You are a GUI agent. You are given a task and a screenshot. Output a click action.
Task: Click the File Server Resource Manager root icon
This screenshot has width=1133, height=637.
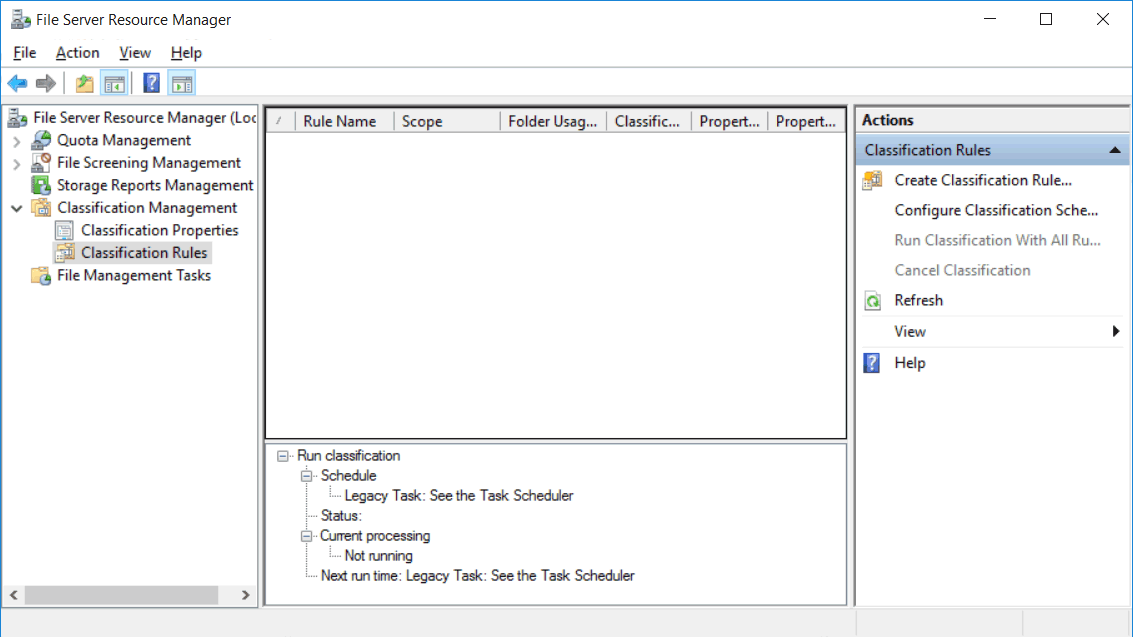point(18,117)
